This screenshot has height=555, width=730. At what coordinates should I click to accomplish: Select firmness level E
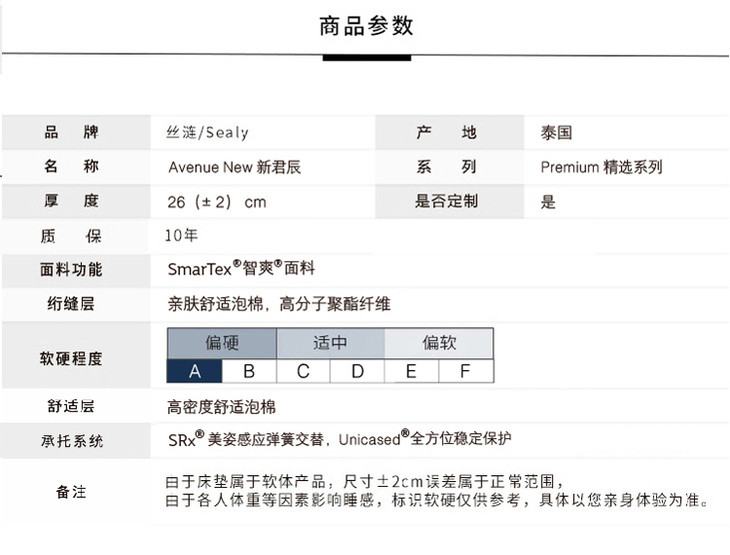click(x=411, y=371)
